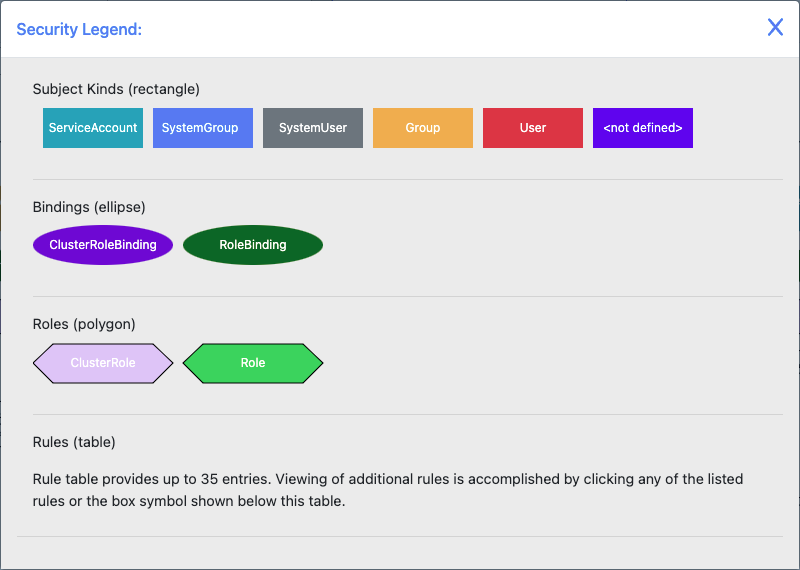Click the rule table description paragraph

coord(388,490)
